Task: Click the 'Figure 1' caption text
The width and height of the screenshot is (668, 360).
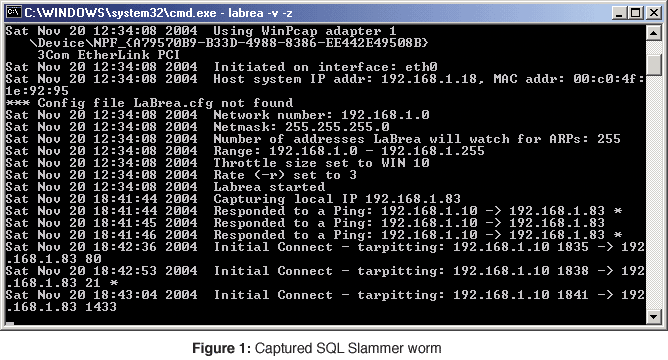Action: [221, 348]
